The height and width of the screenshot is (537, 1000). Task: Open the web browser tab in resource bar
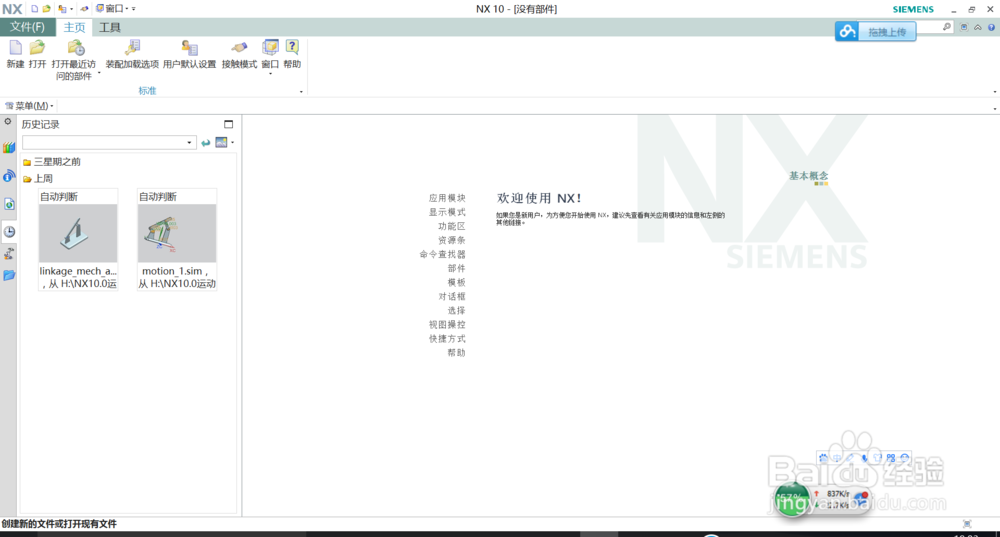tap(9, 204)
